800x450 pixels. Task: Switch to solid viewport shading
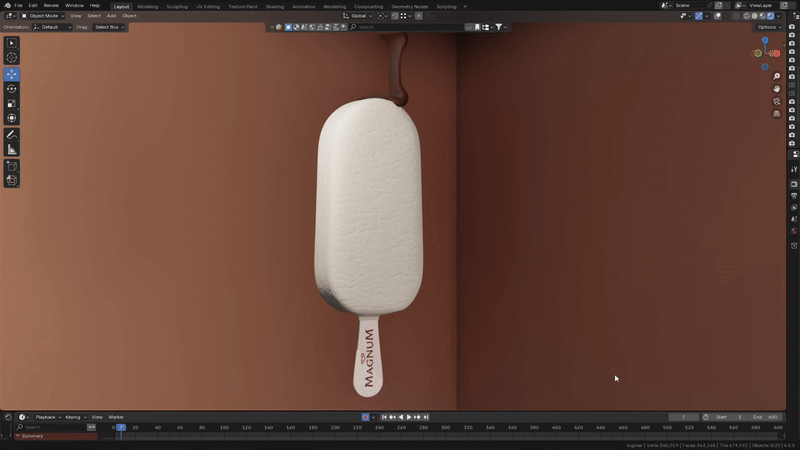(755, 16)
